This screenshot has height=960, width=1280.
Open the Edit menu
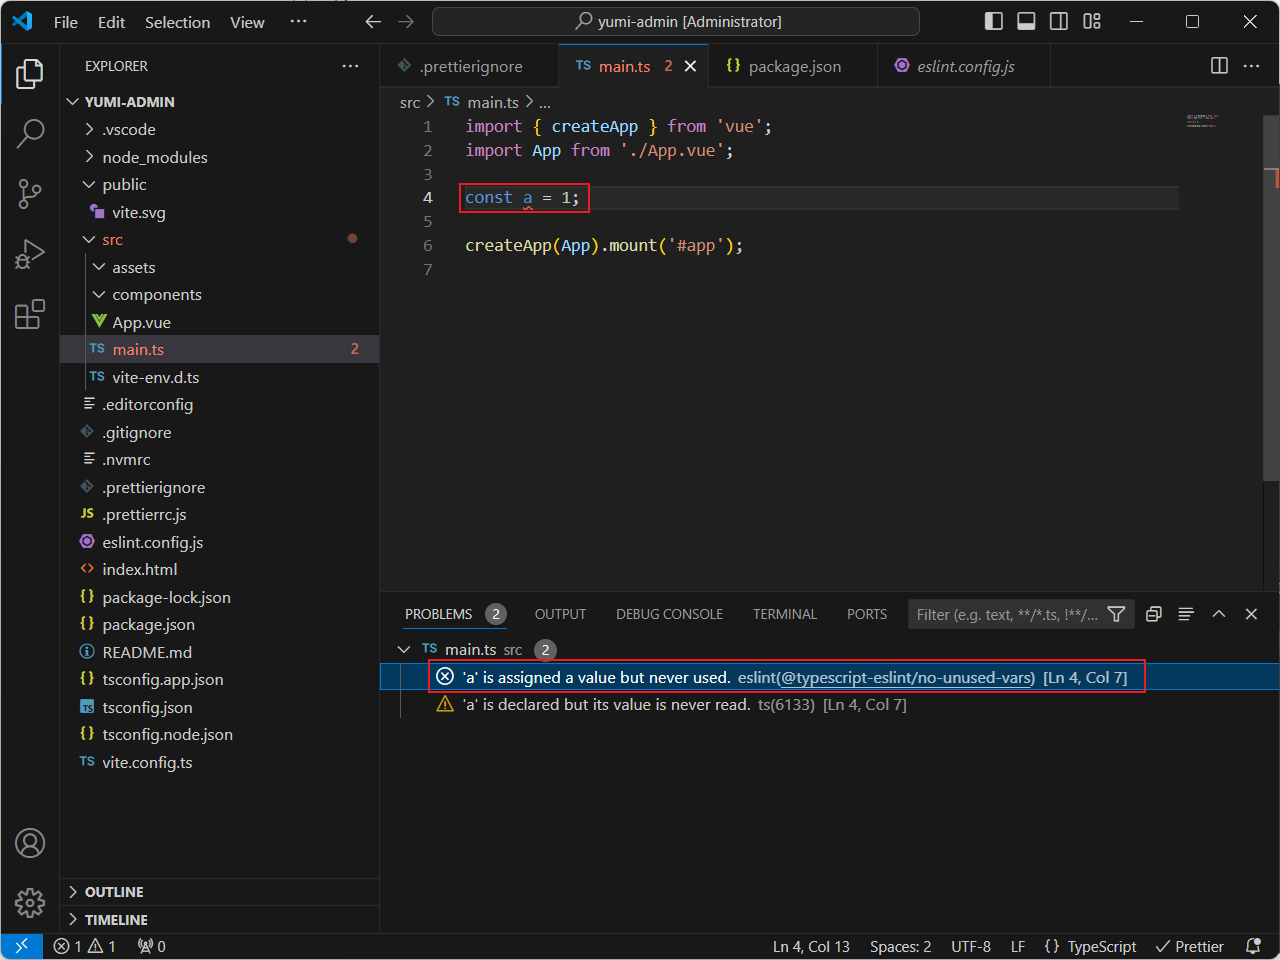[x=111, y=22]
